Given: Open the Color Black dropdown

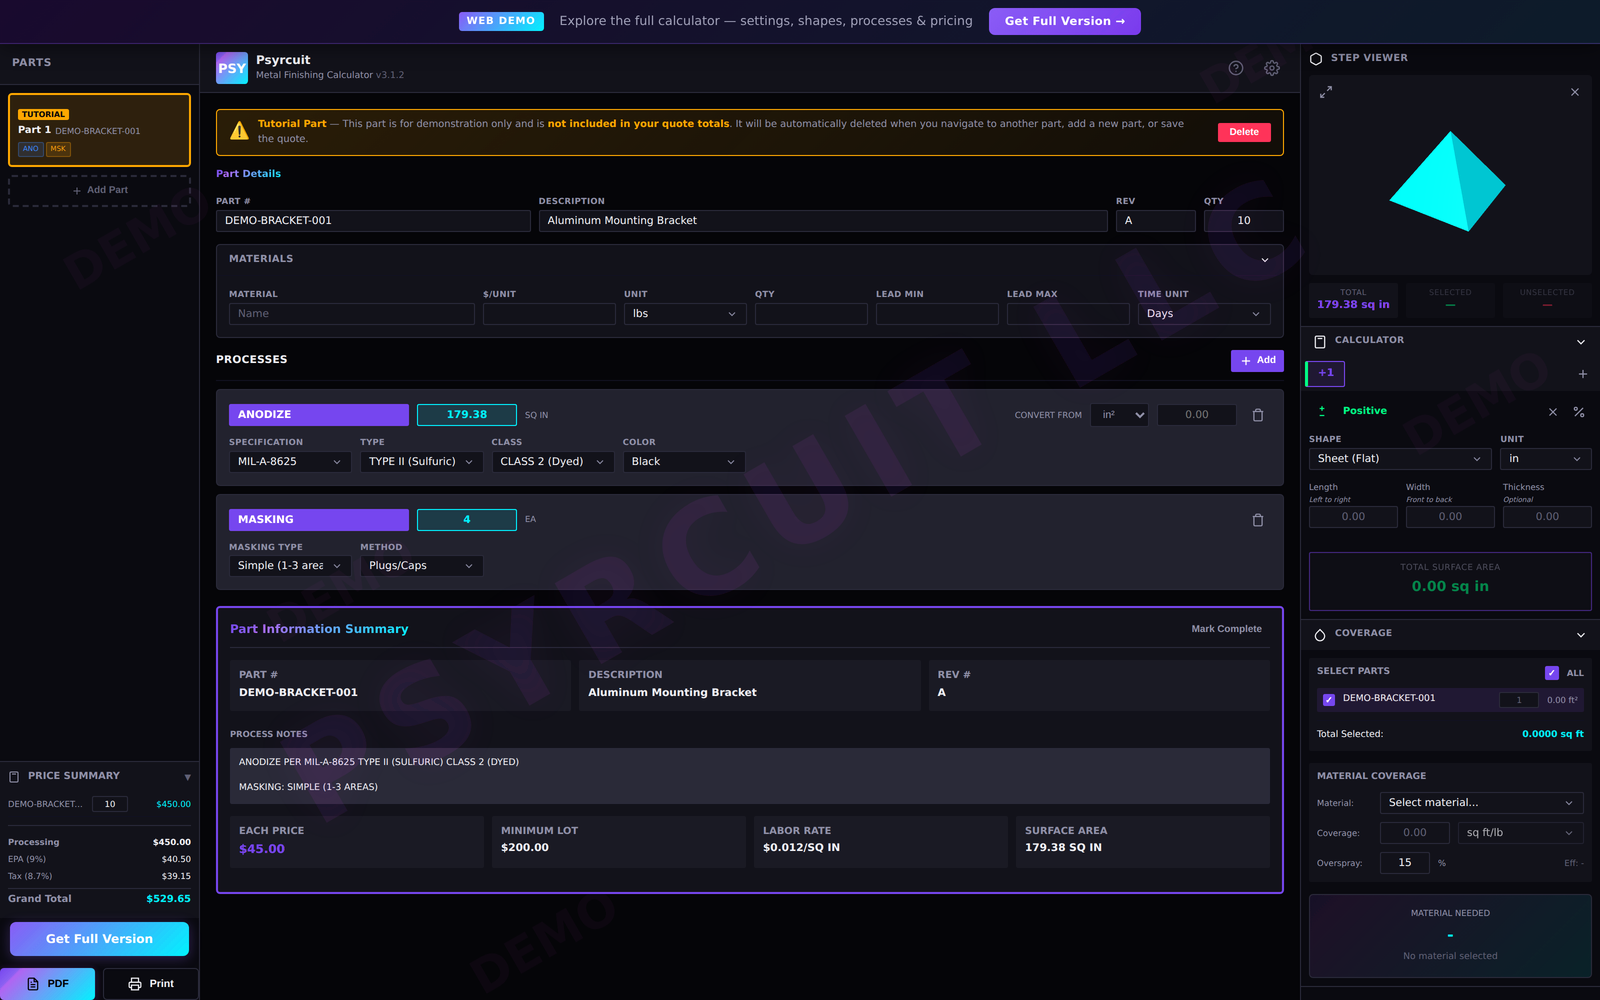Looking at the screenshot, I should pos(684,462).
